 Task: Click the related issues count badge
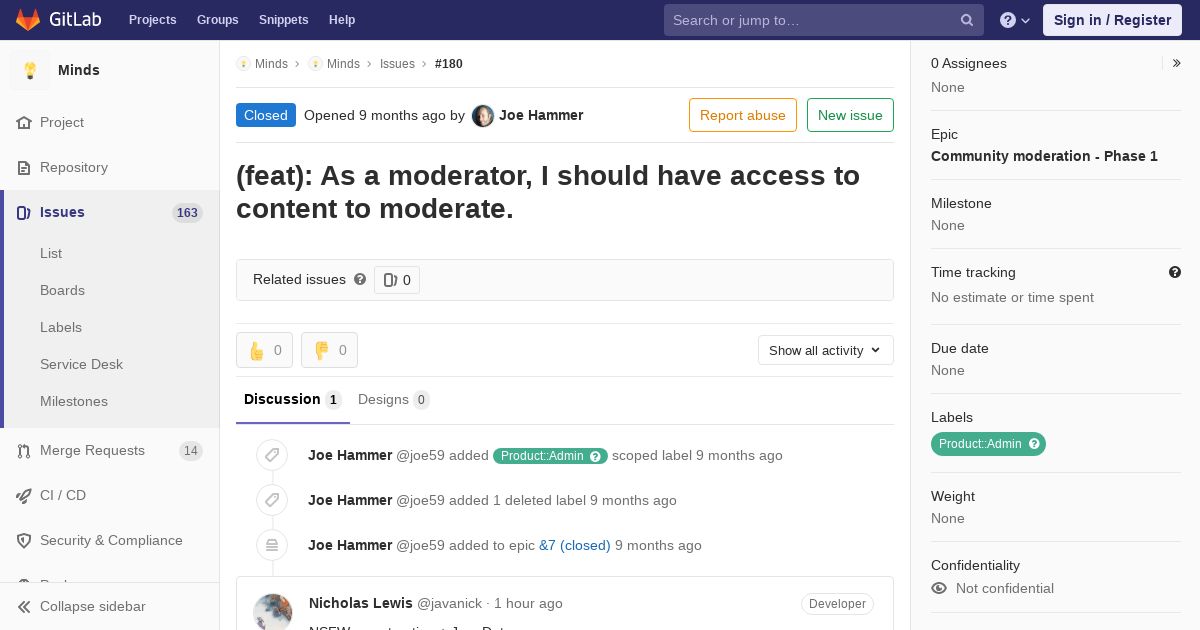tap(397, 280)
